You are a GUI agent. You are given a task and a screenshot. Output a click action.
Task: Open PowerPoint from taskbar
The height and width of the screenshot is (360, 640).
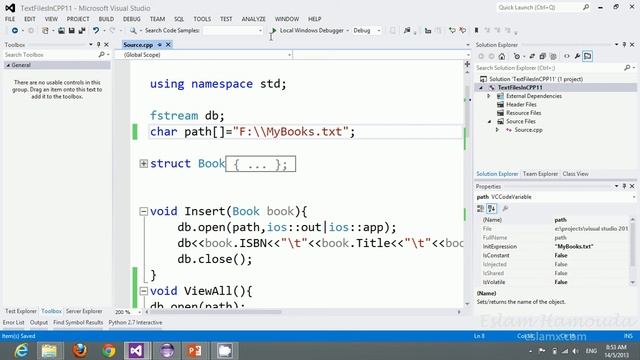(x=195, y=351)
